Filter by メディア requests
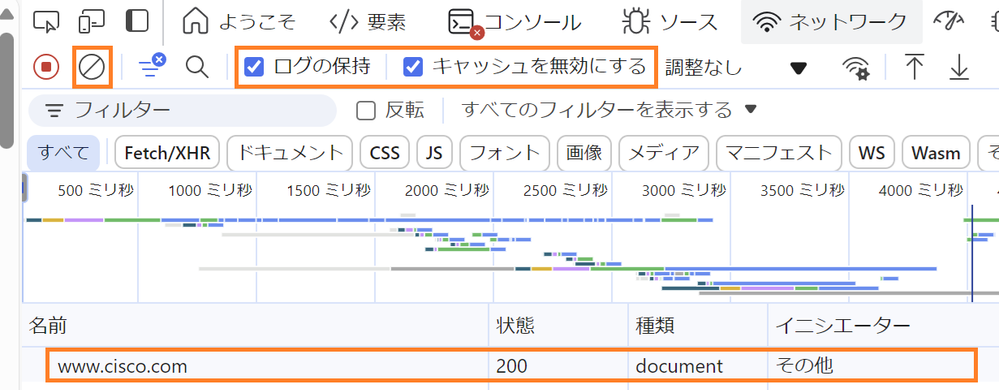The height and width of the screenshot is (390, 999). pyautogui.click(x=663, y=153)
